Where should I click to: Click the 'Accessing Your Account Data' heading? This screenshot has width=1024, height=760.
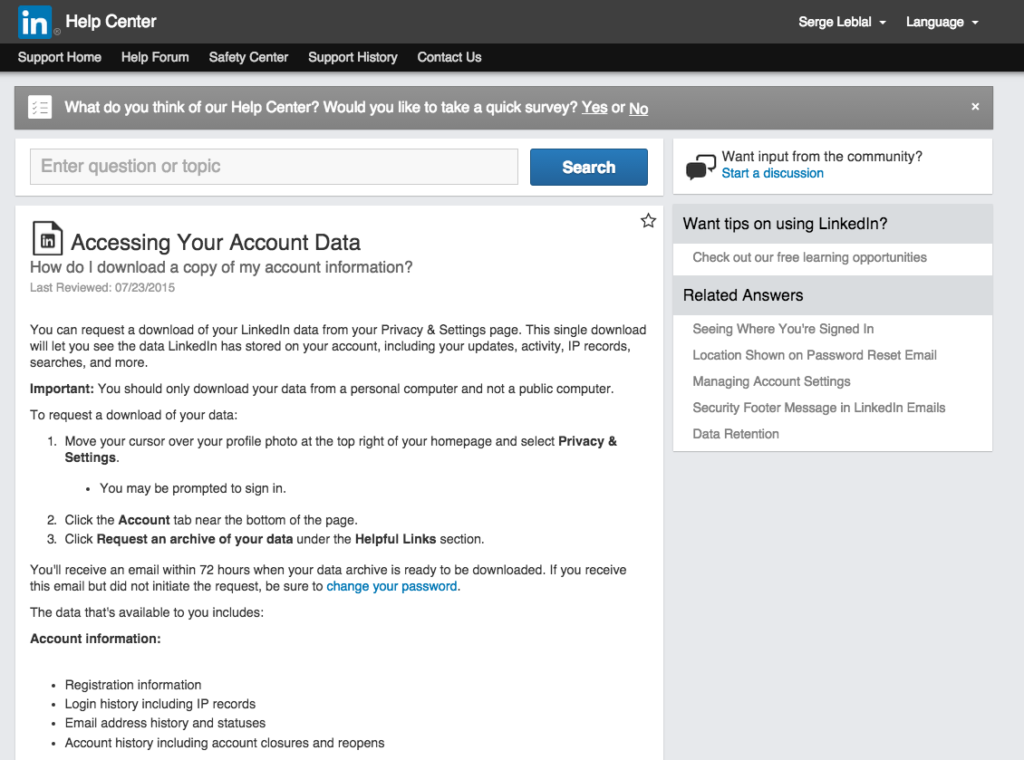216,242
